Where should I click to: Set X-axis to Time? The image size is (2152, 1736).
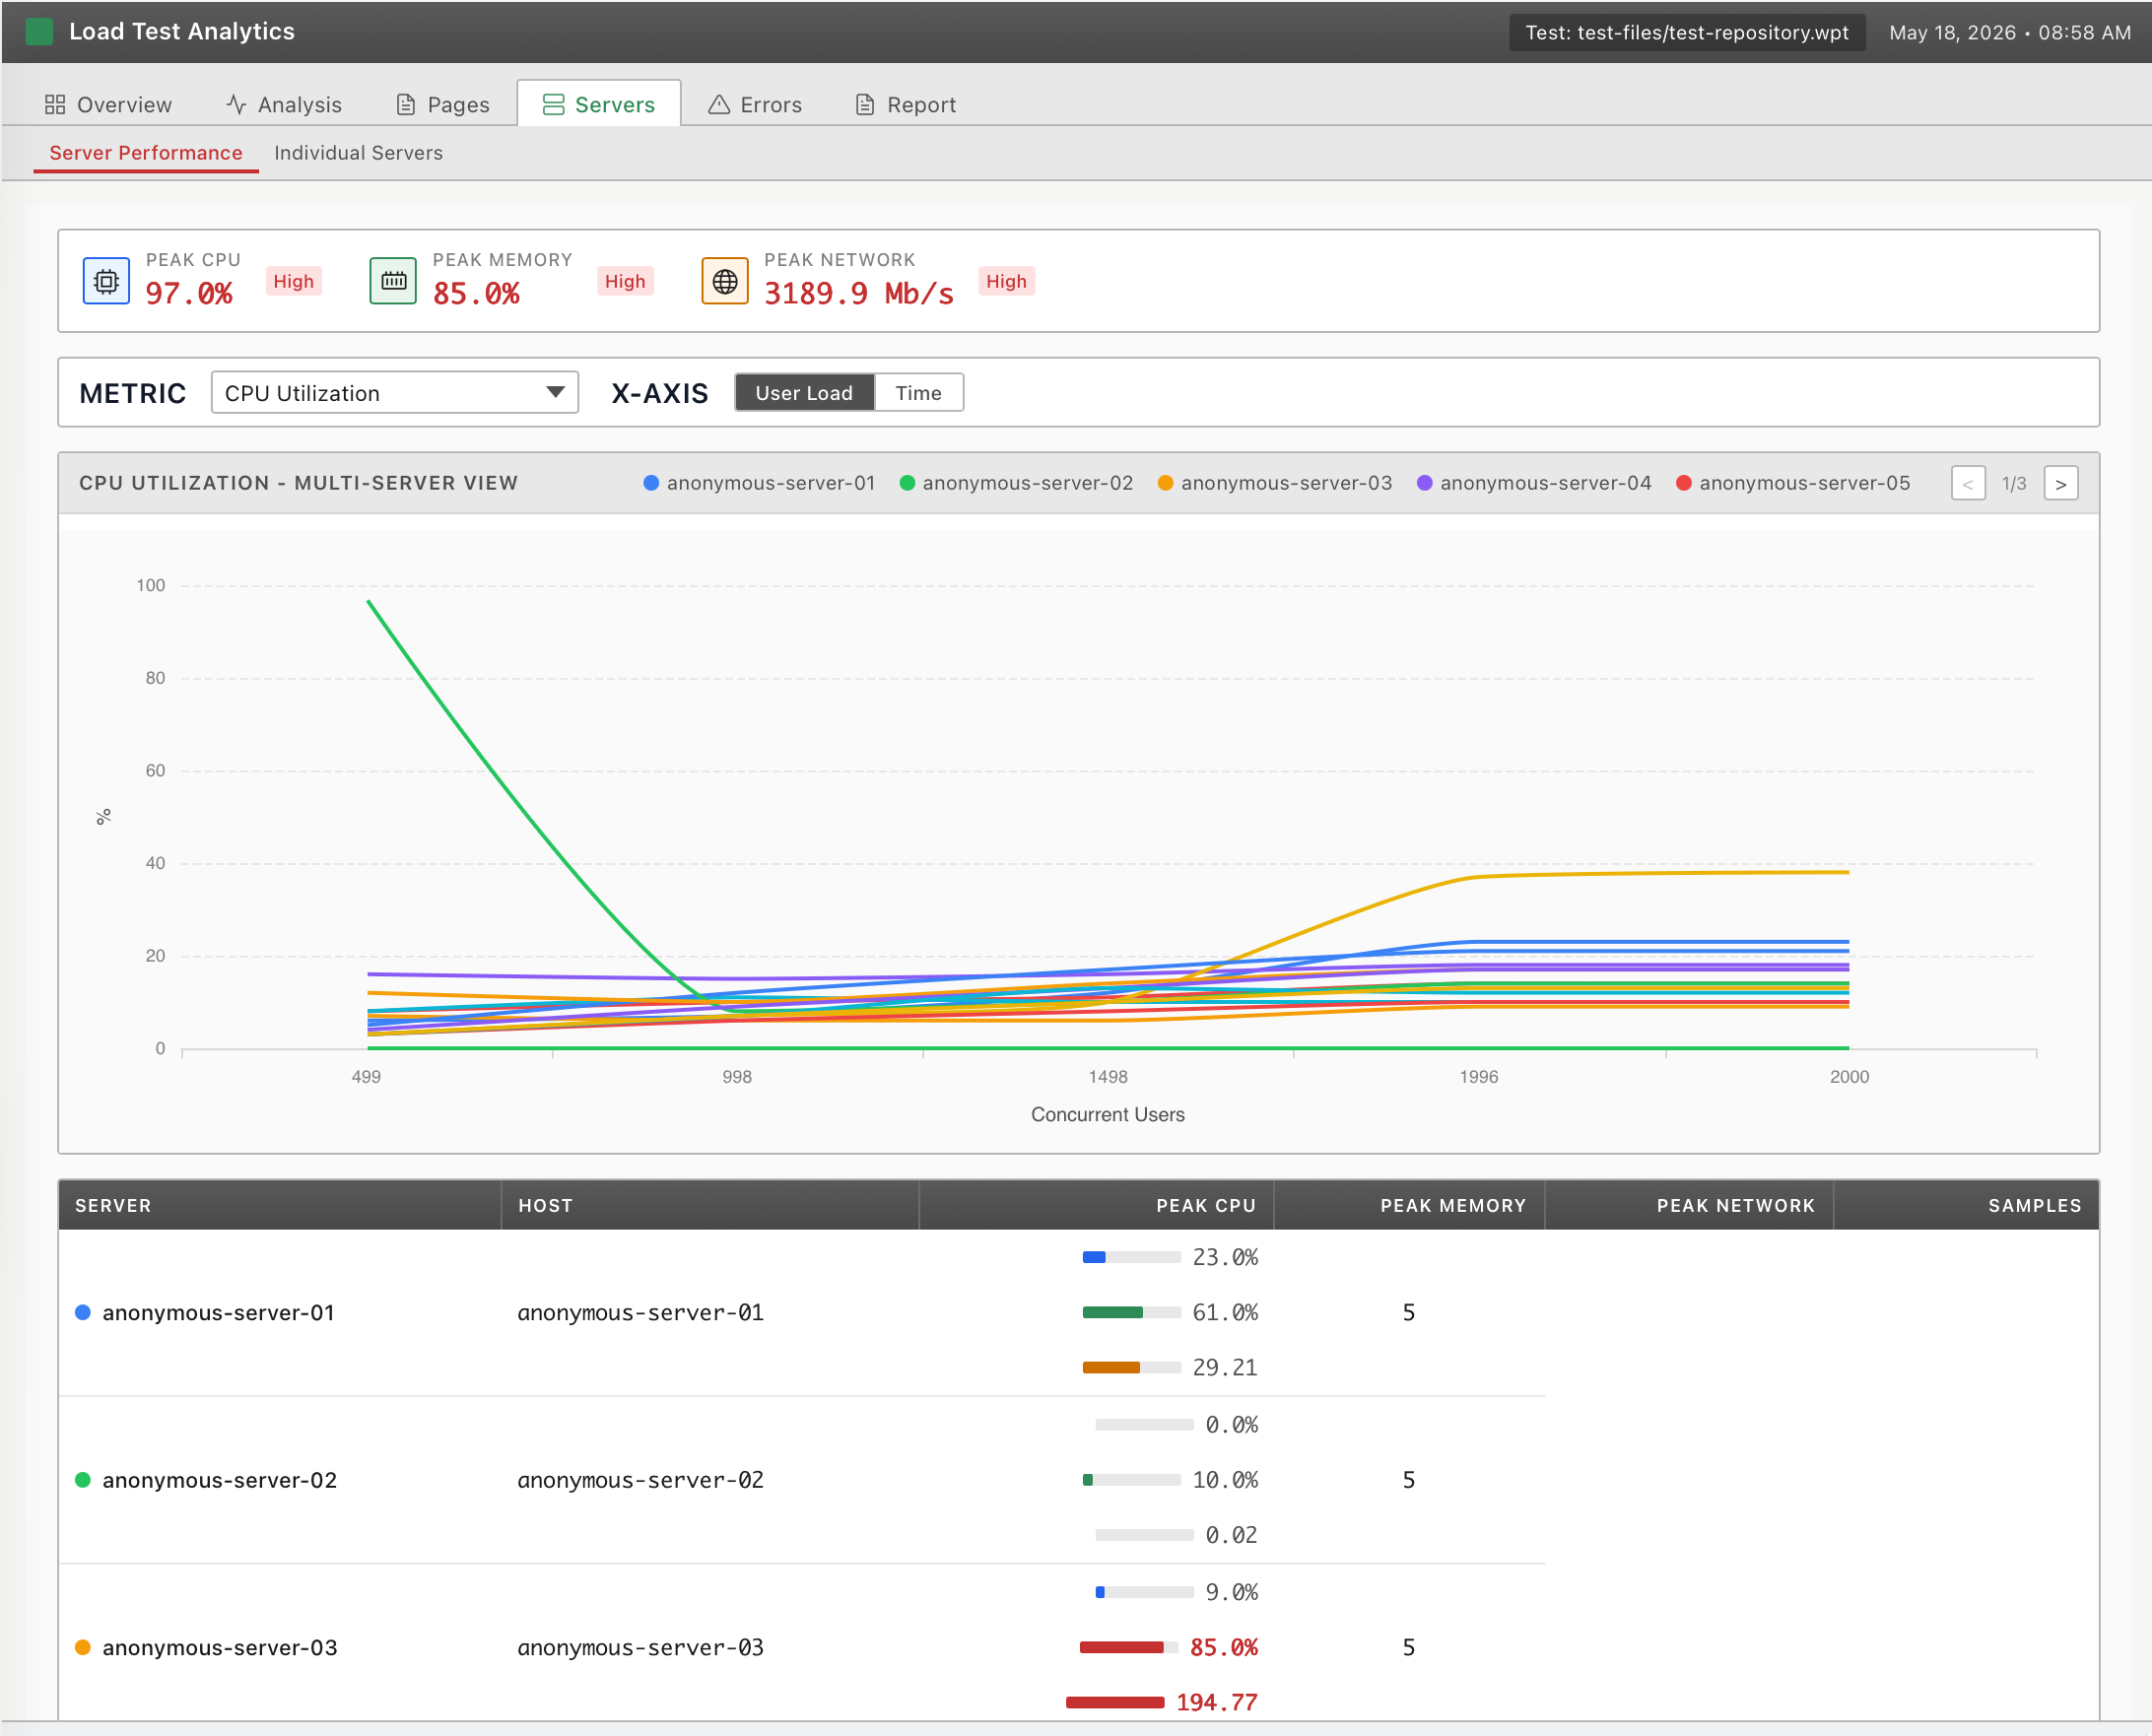click(918, 393)
